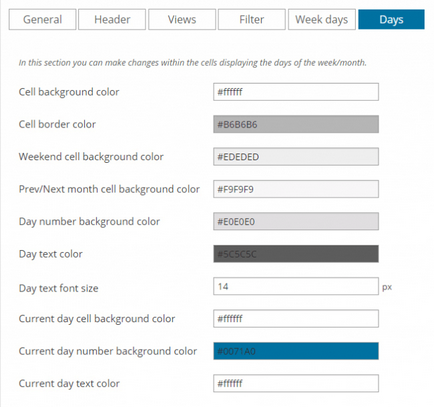Click the Prev/Next month cell background #F9F9F9 field
Screen dimensions: 434x407
point(296,189)
